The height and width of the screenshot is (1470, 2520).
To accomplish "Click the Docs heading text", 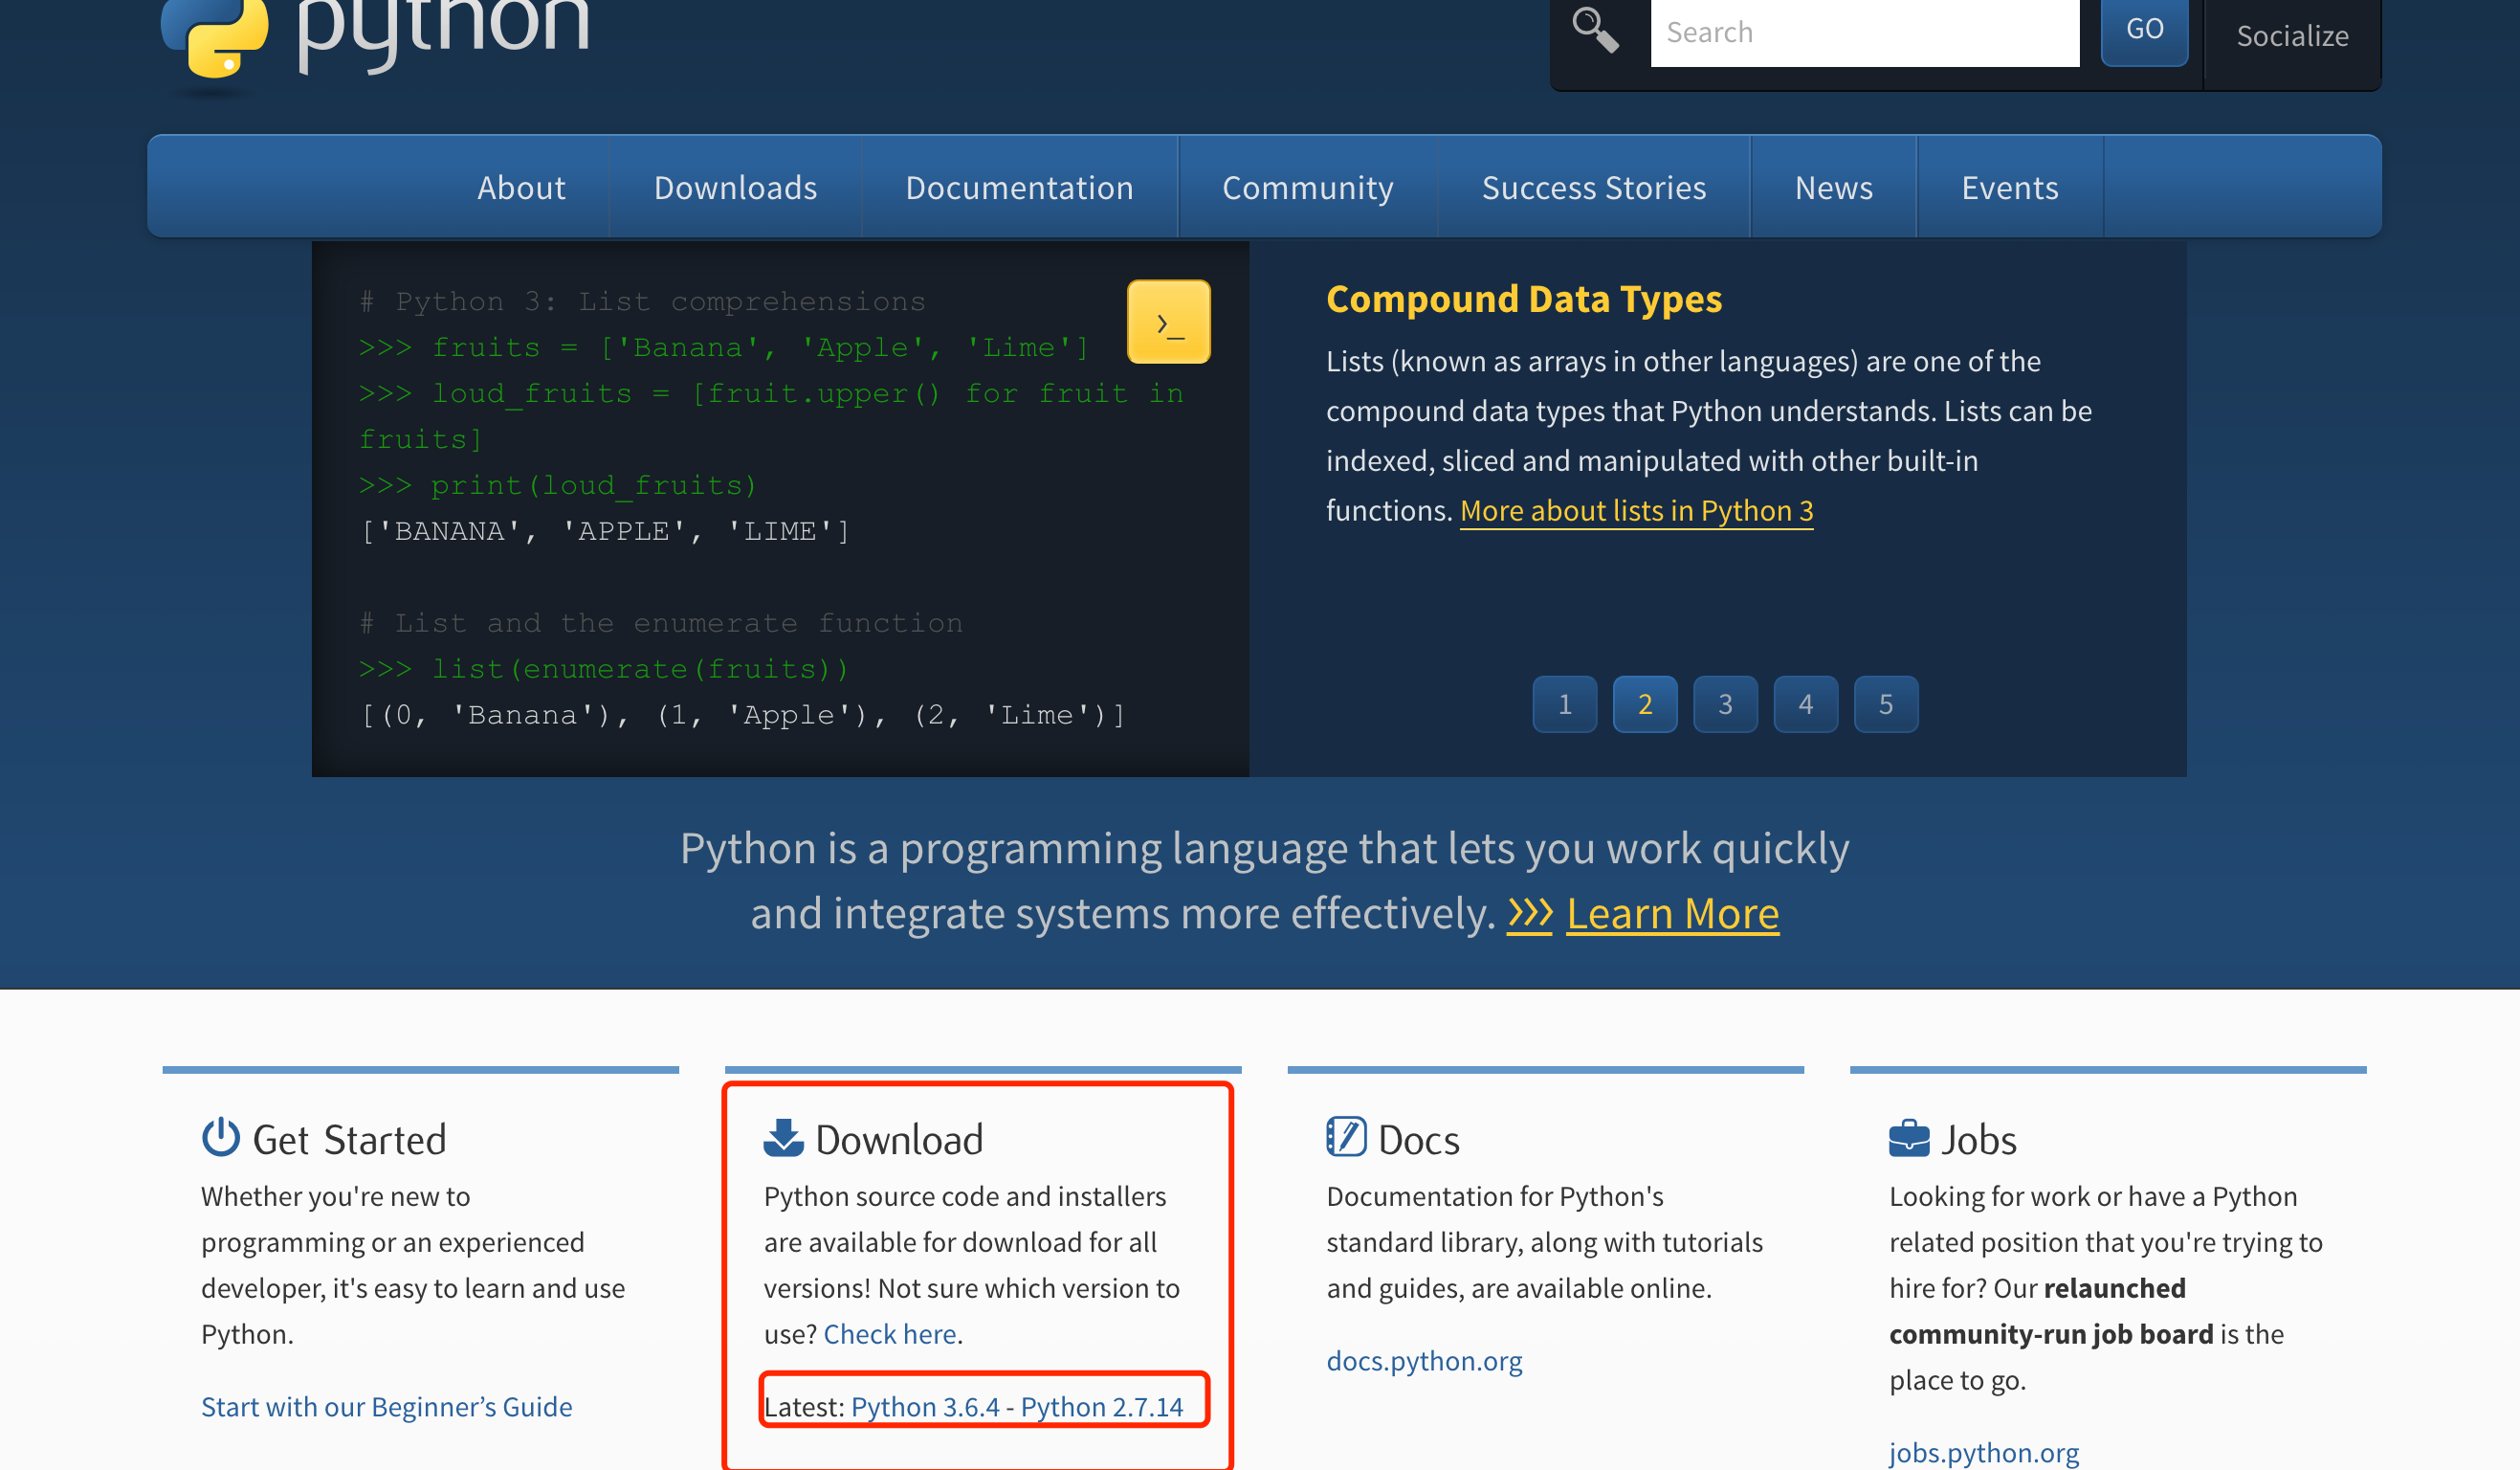I will [x=1418, y=1140].
